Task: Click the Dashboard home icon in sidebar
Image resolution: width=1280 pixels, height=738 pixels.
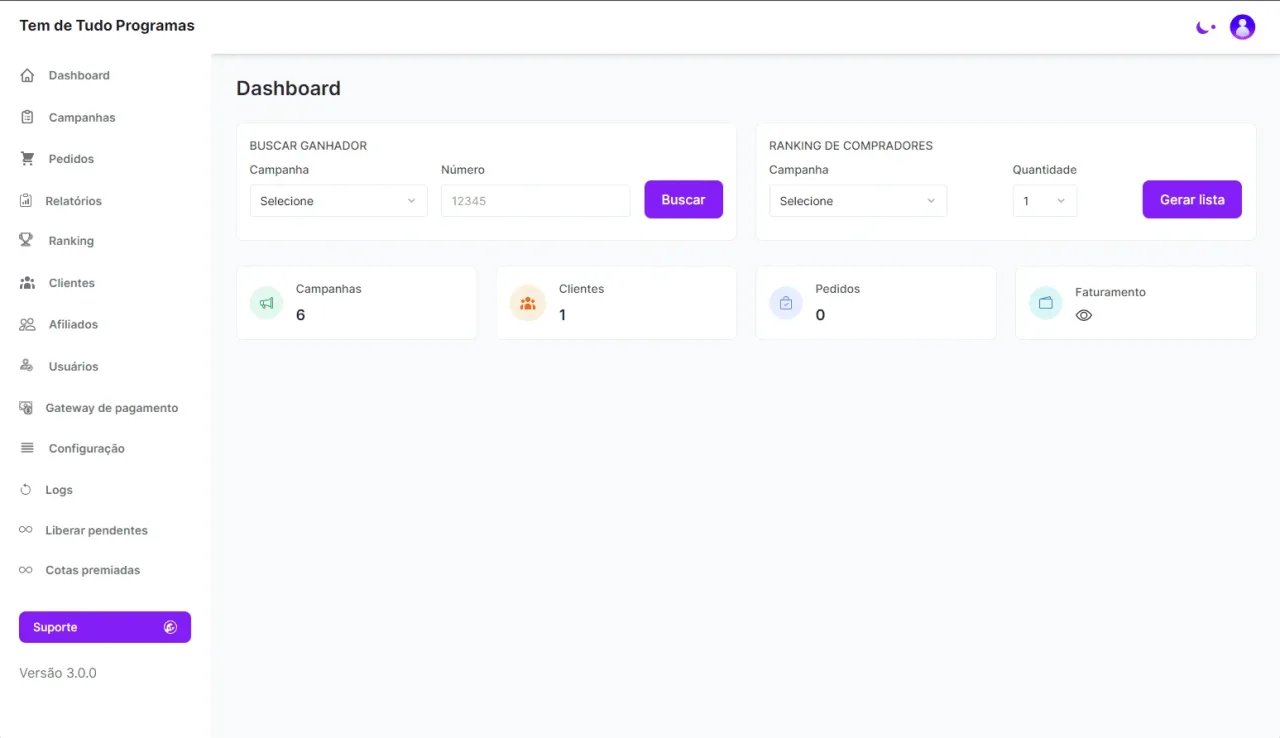Action: click(x=27, y=75)
